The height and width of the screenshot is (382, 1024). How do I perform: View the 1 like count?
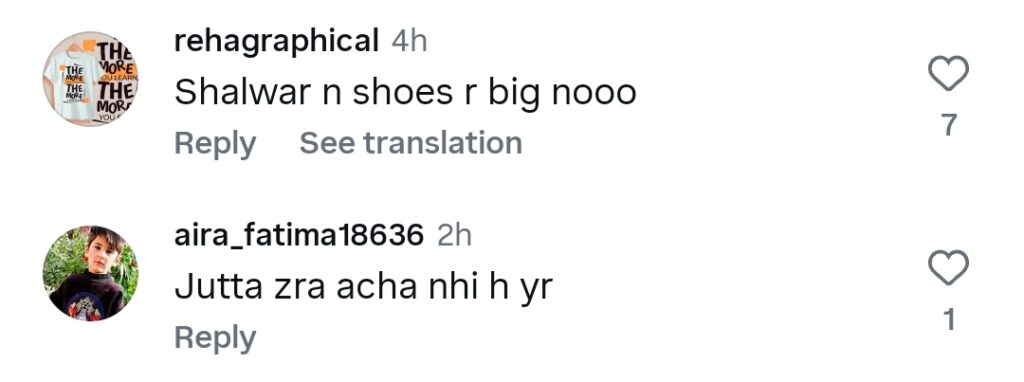point(950,319)
